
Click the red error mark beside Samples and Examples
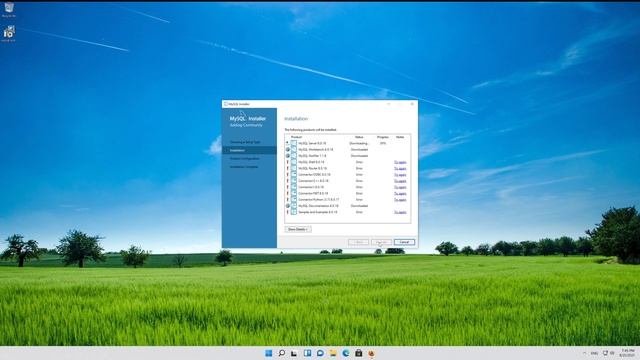pos(287,212)
